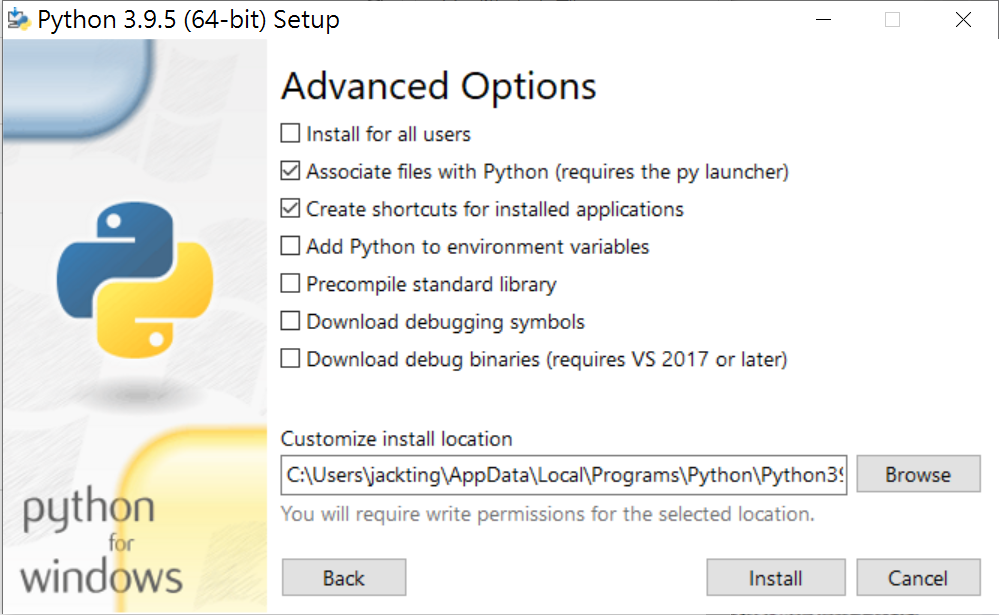Click the Customize install location label
The height and width of the screenshot is (615, 999).
(x=396, y=438)
